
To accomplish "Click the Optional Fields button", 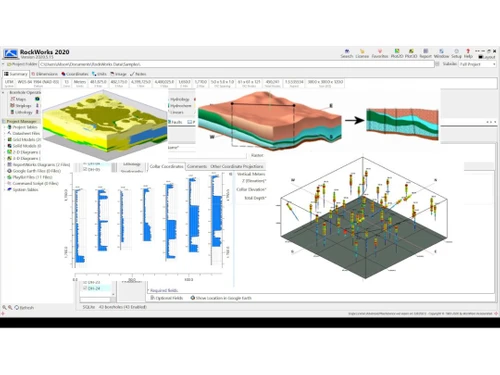I will (166, 298).
